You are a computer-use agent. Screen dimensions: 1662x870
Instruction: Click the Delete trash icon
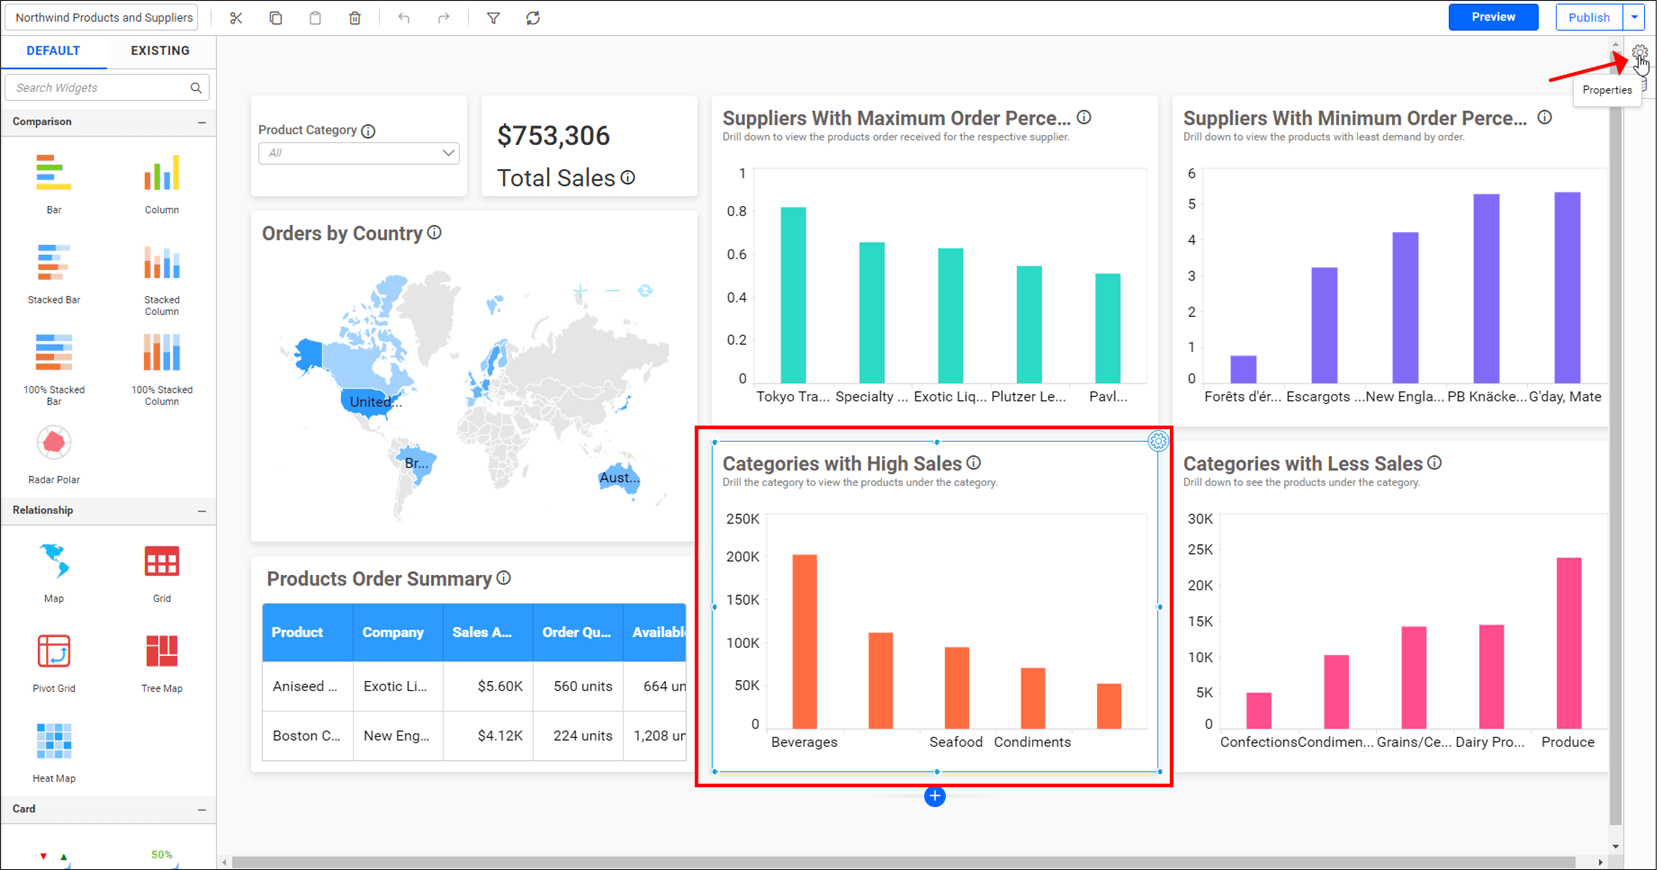point(355,18)
